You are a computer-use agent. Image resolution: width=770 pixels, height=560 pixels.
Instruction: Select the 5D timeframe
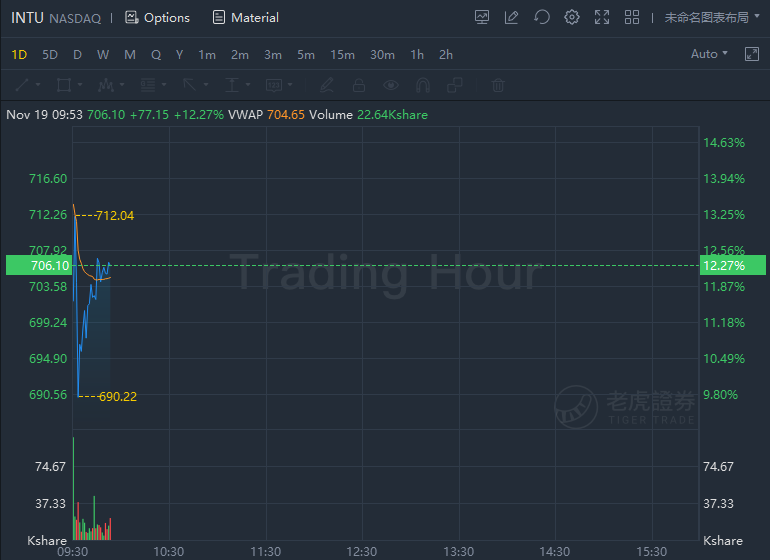pyautogui.click(x=50, y=55)
